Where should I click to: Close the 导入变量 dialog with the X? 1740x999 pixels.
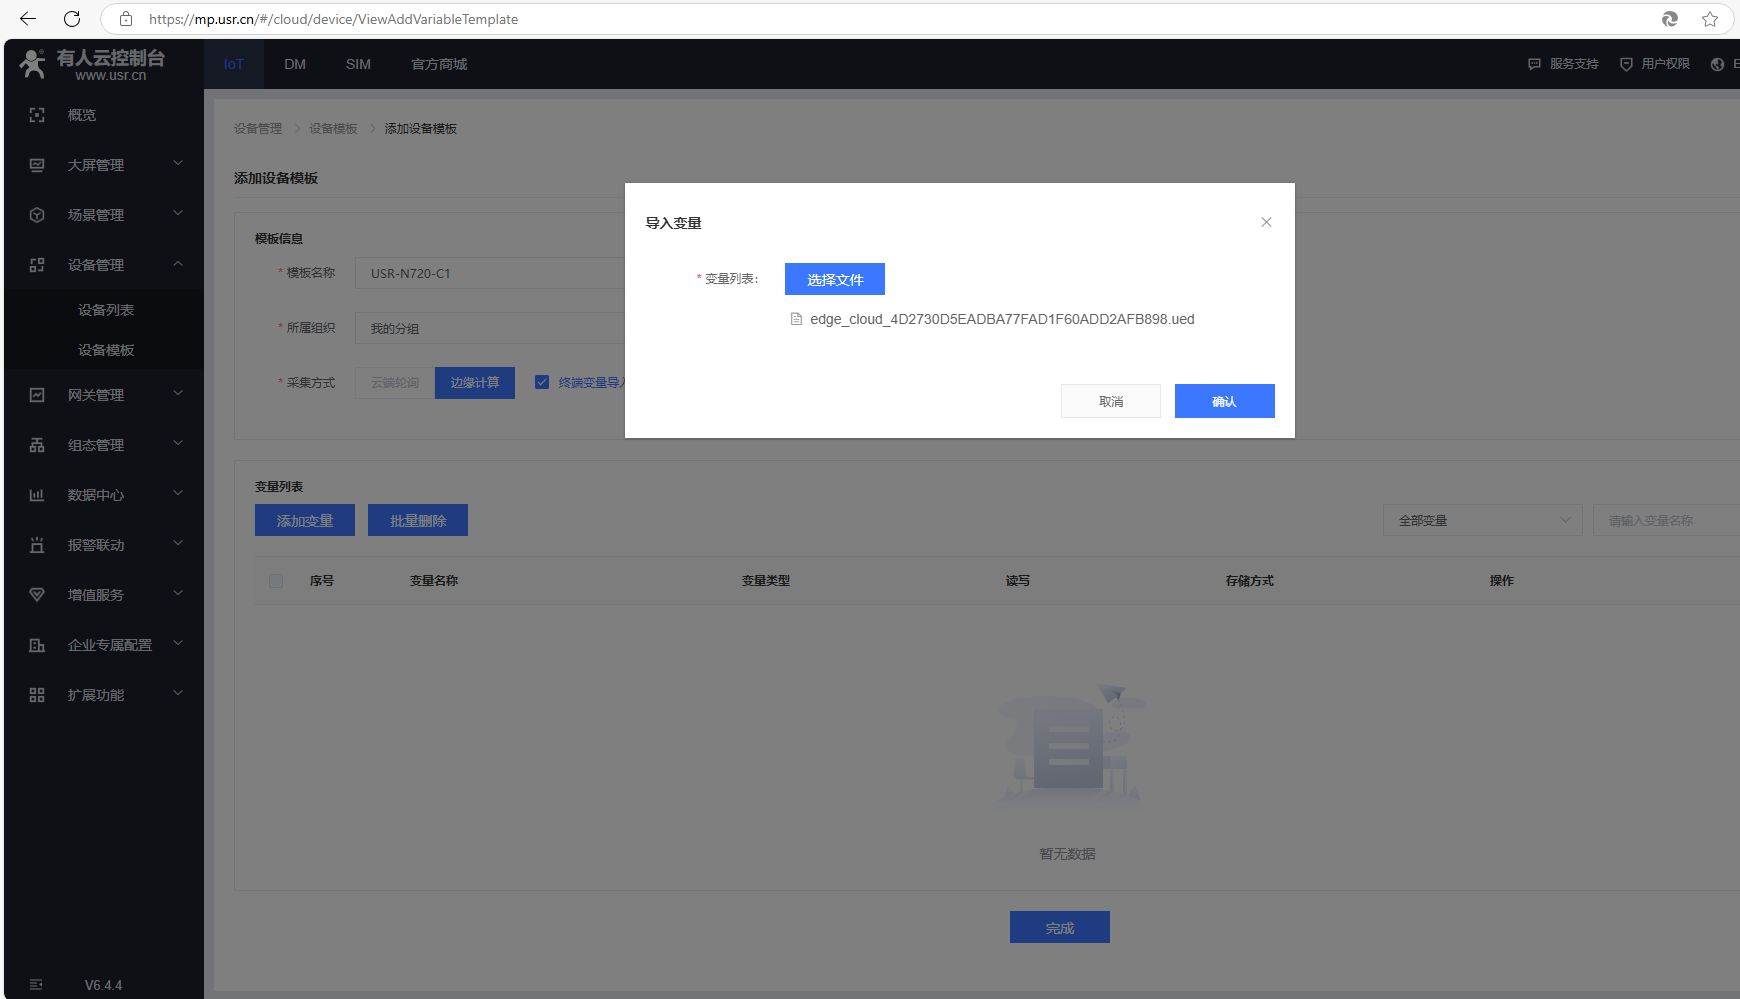point(1266,222)
